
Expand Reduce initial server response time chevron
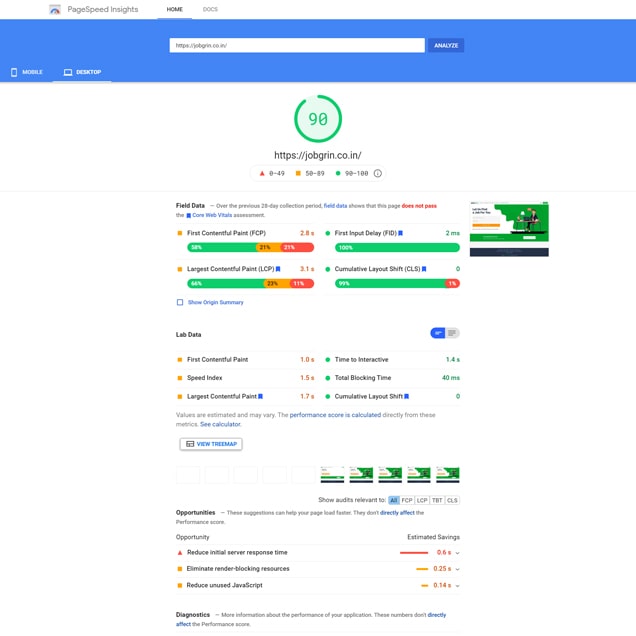coord(458,553)
